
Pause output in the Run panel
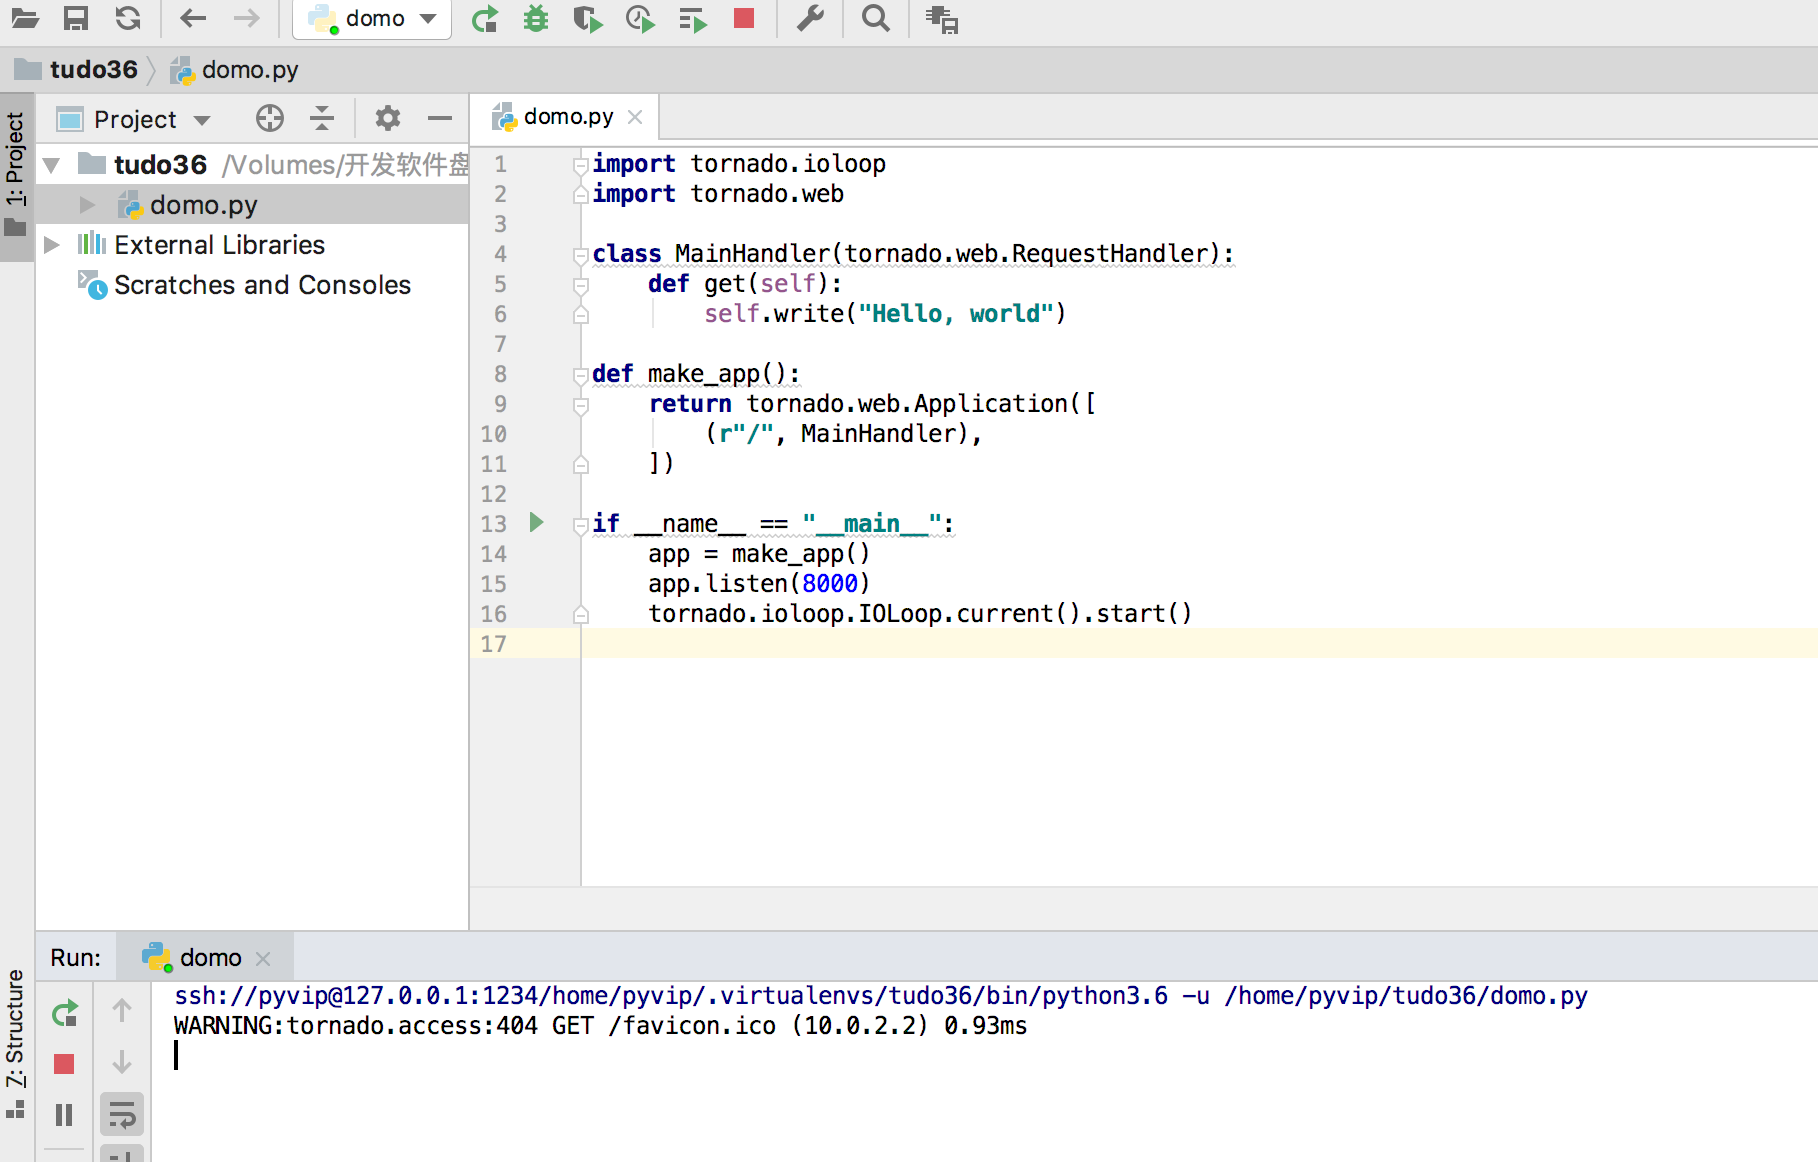coord(64,1114)
